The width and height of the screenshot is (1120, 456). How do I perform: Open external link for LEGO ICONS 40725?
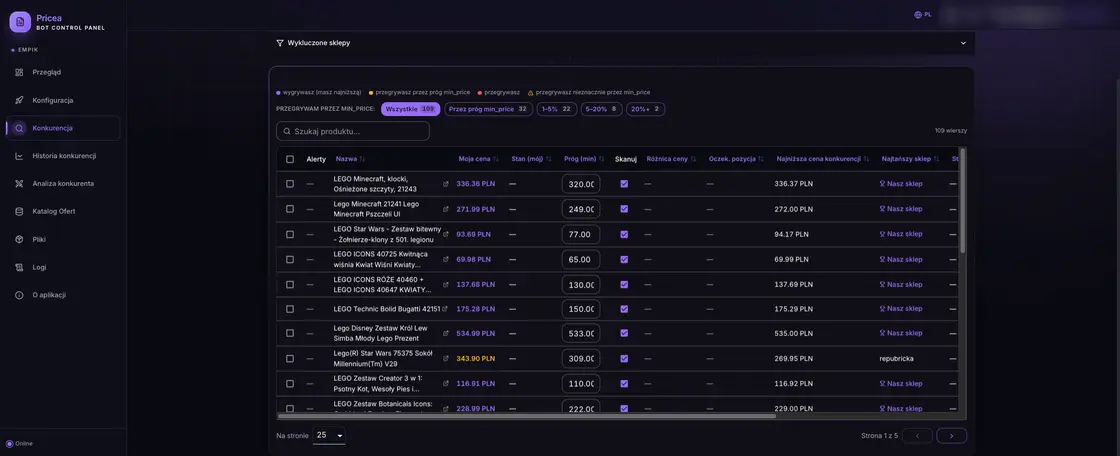click(x=446, y=259)
